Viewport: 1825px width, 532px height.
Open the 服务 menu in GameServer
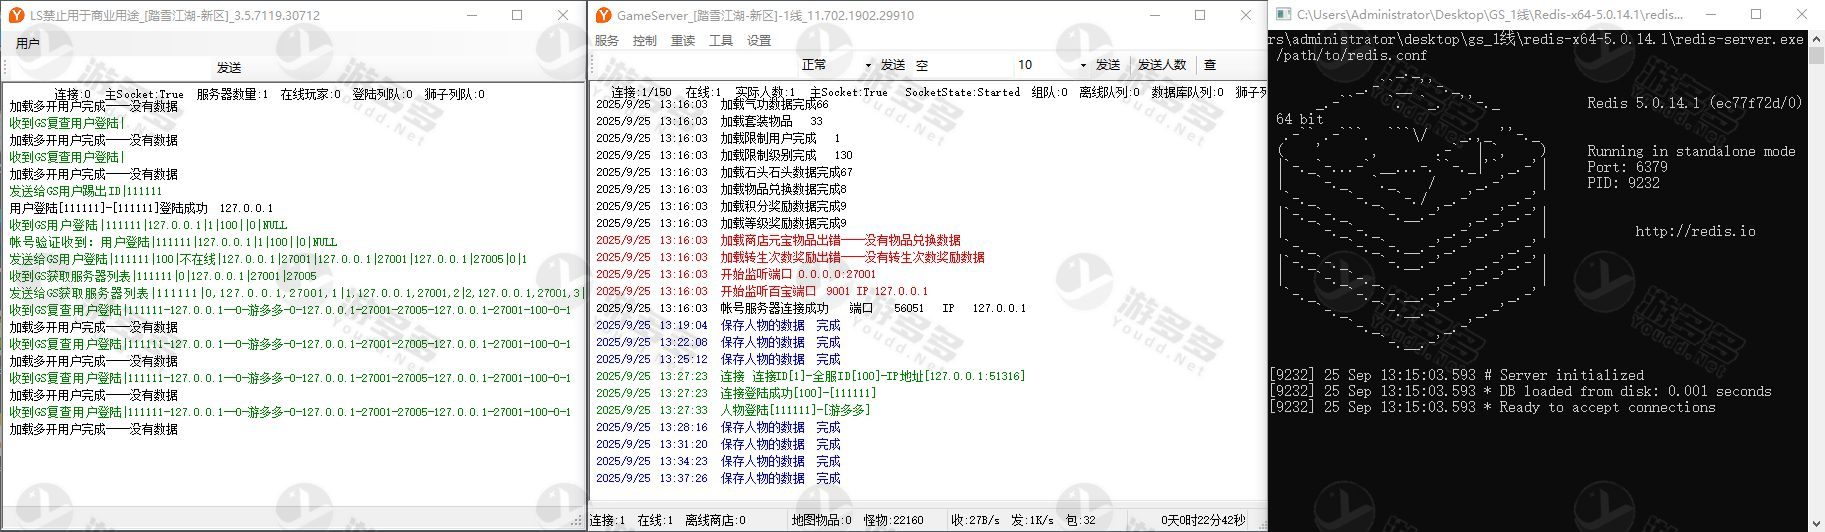click(x=607, y=41)
